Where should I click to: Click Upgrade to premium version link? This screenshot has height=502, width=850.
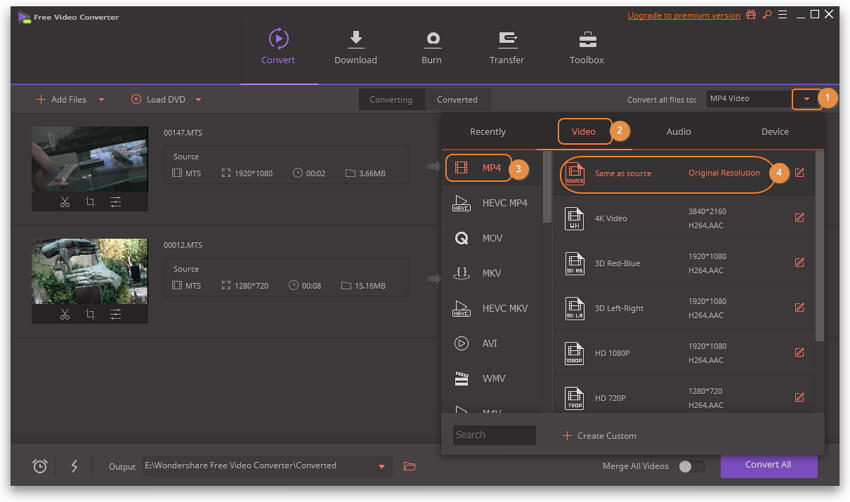coord(684,16)
